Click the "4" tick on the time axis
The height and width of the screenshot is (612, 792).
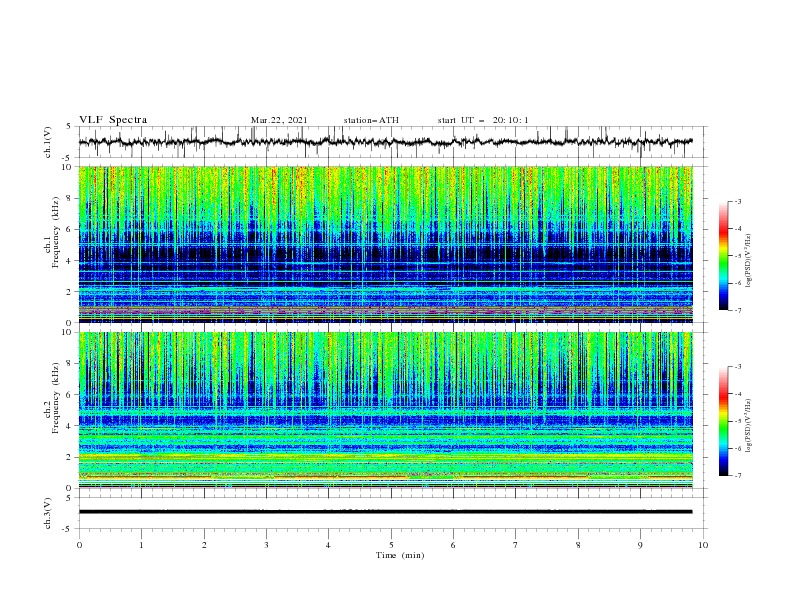(329, 545)
